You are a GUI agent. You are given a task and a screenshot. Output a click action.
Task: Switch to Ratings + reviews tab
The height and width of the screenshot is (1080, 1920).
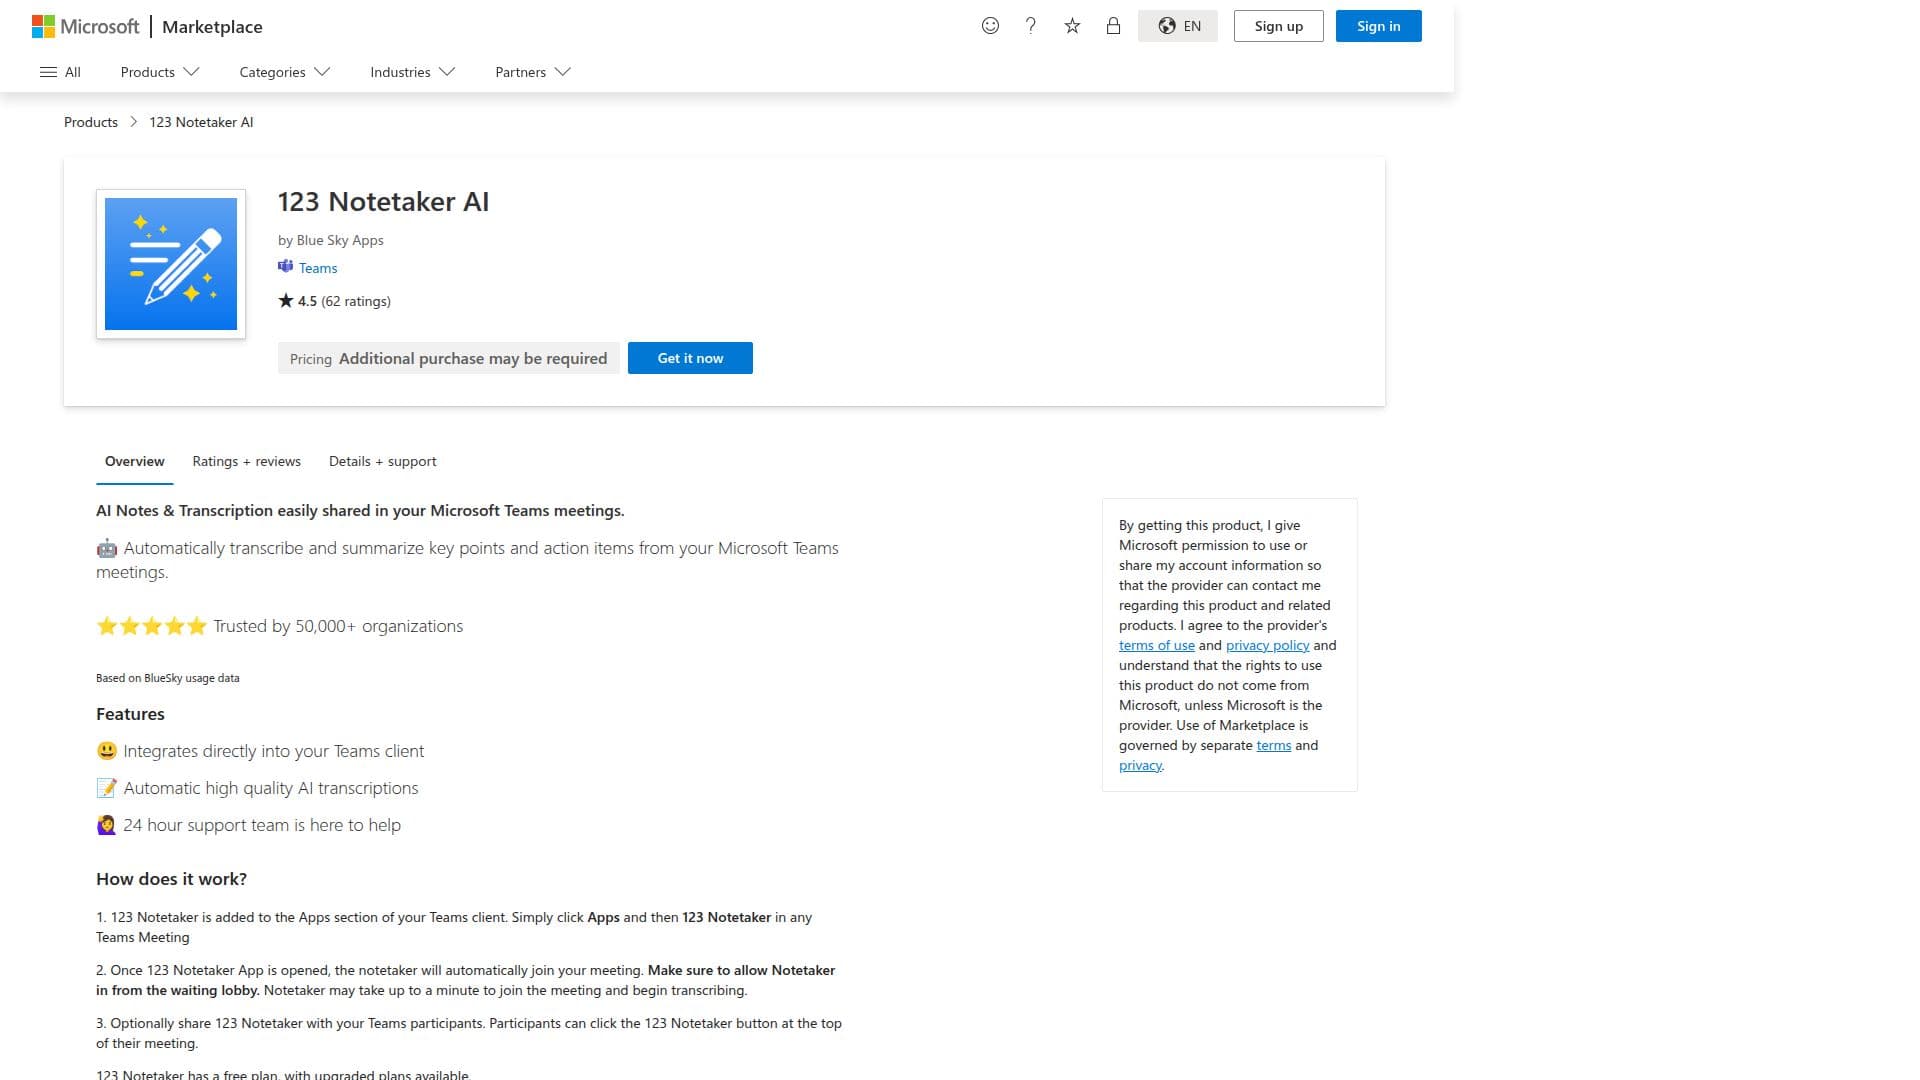pos(246,461)
